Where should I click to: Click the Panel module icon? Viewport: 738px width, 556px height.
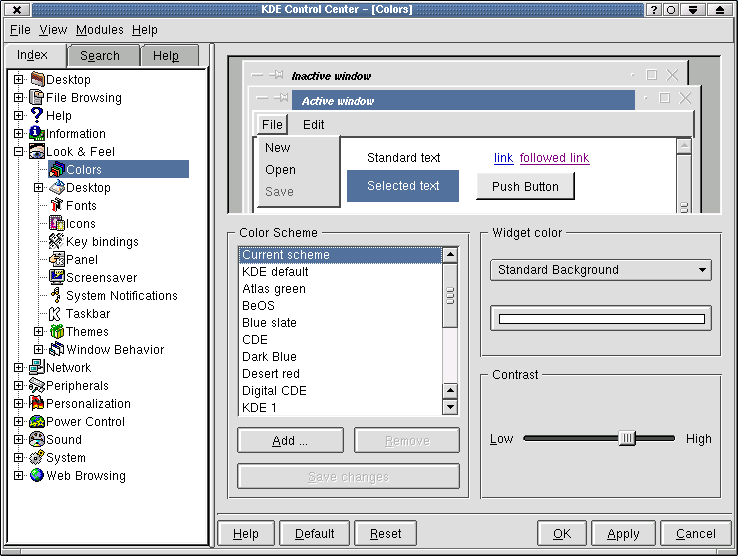pos(57,259)
